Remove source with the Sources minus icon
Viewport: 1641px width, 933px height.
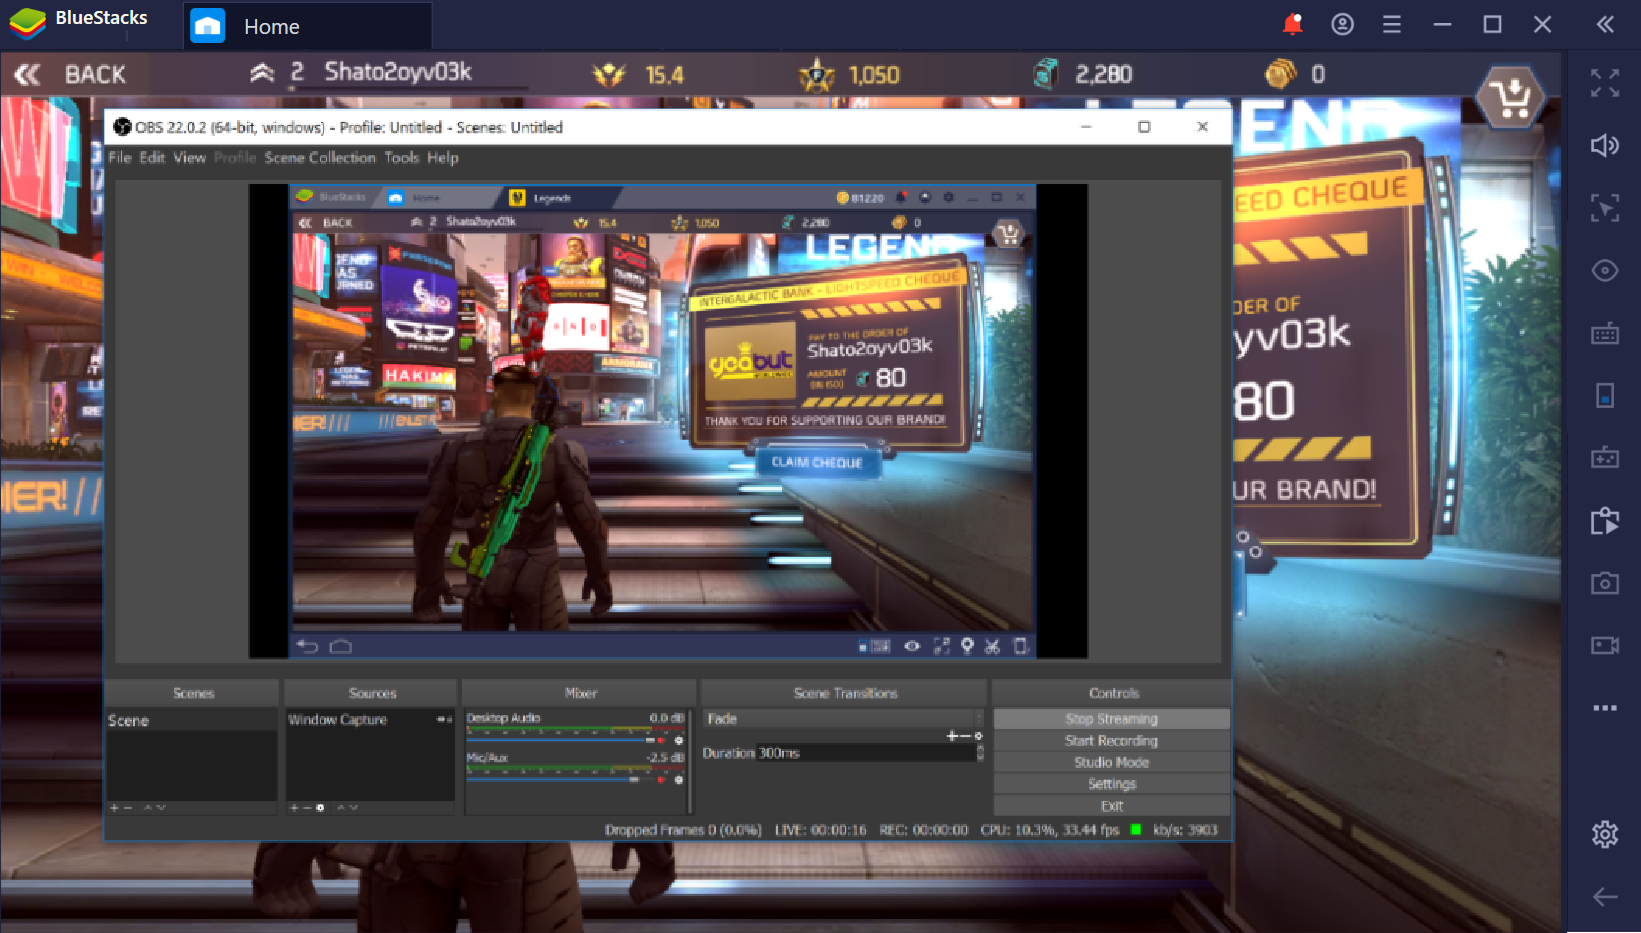(306, 808)
